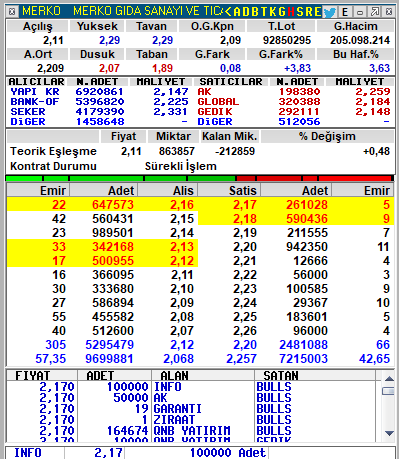Click the MERKO symbol code in title bar
The image size is (399, 459).
coord(41,11)
